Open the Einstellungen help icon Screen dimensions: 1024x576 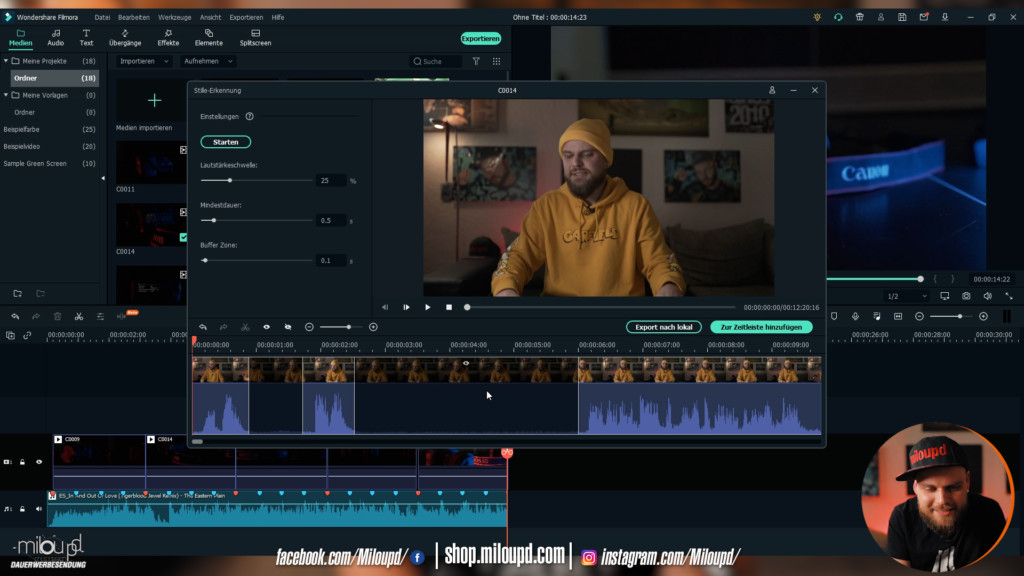249,116
